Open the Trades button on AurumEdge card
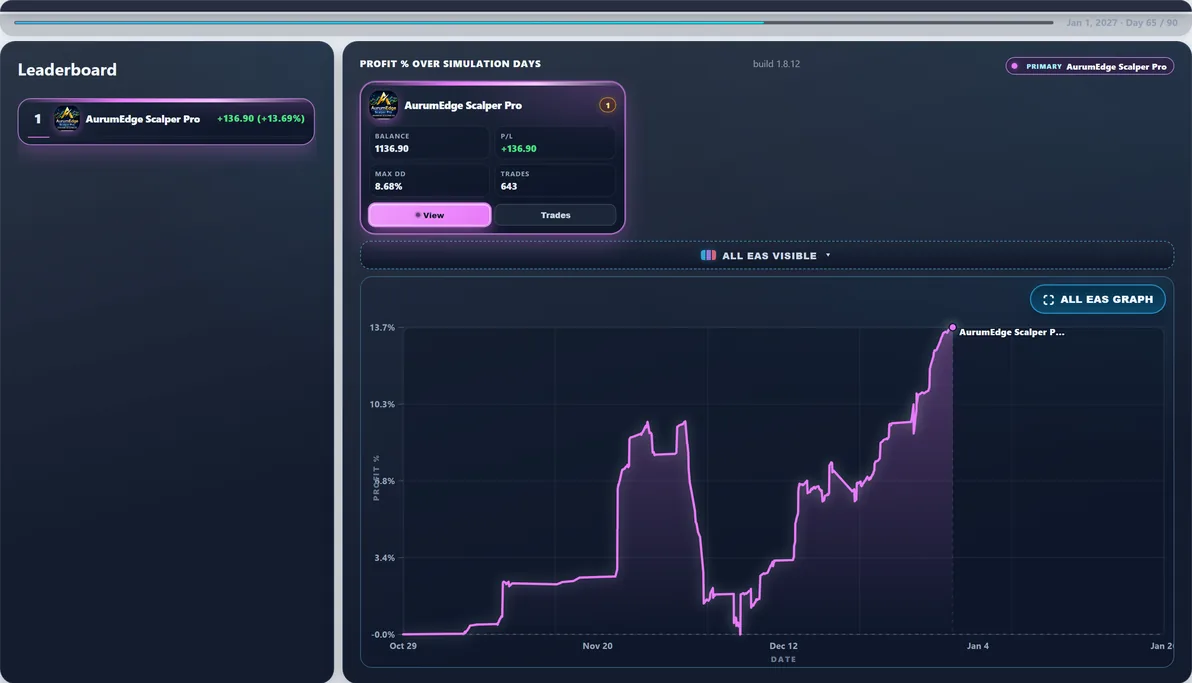Screen dimensions: 1192x683 [555, 215]
